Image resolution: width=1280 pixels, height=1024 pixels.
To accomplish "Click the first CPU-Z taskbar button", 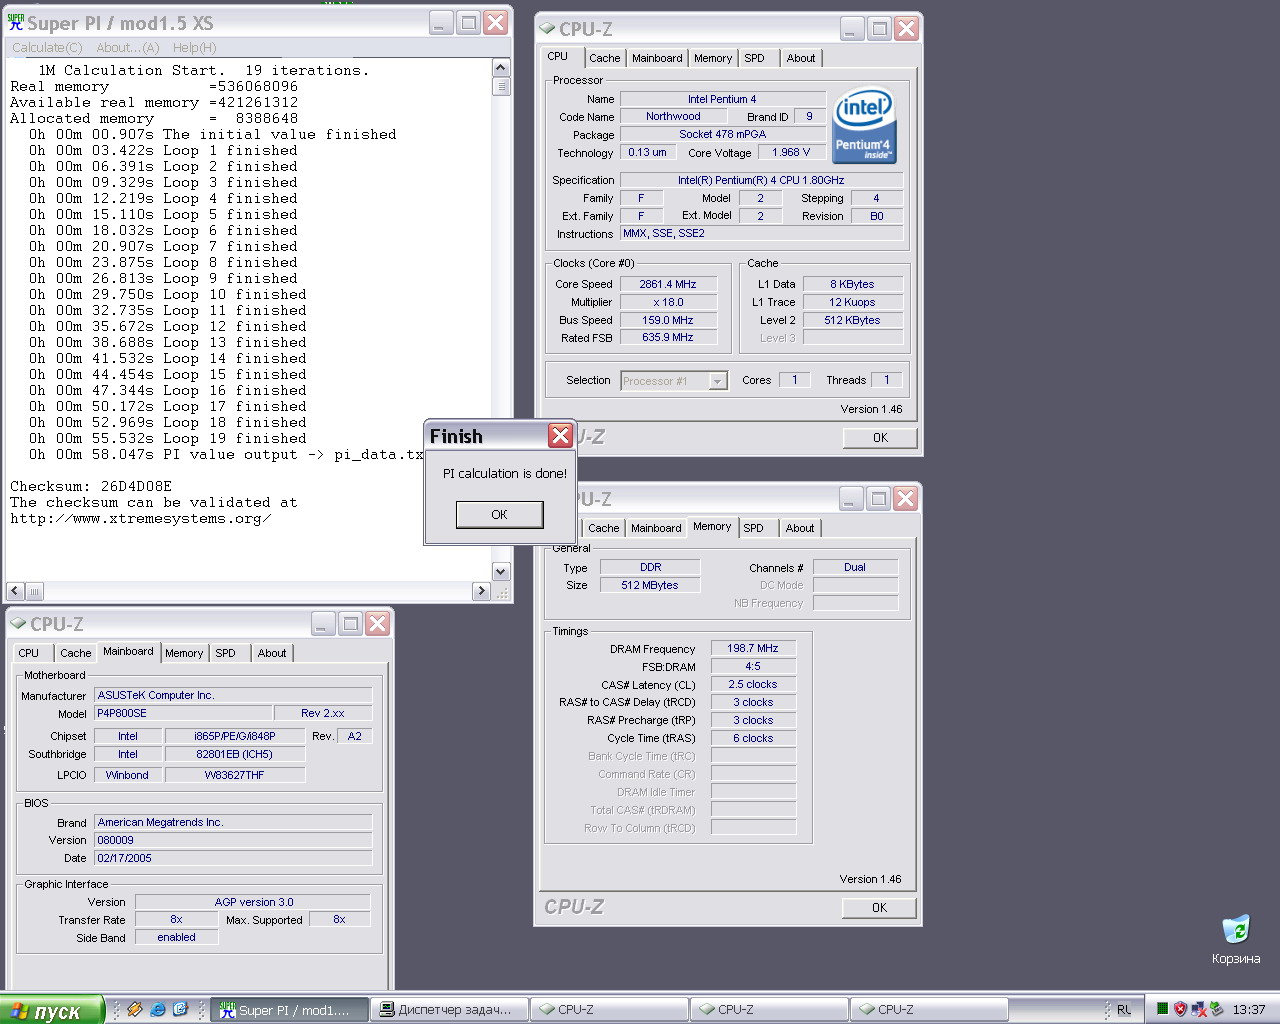I will [x=609, y=1010].
